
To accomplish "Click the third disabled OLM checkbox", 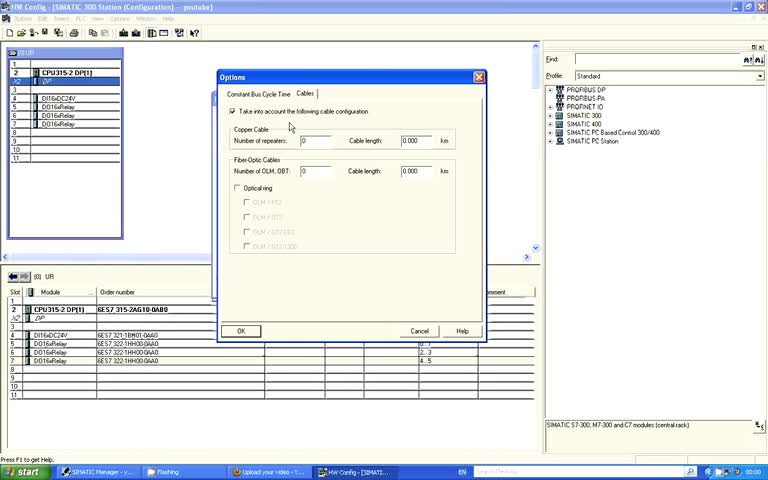I will point(247,231).
